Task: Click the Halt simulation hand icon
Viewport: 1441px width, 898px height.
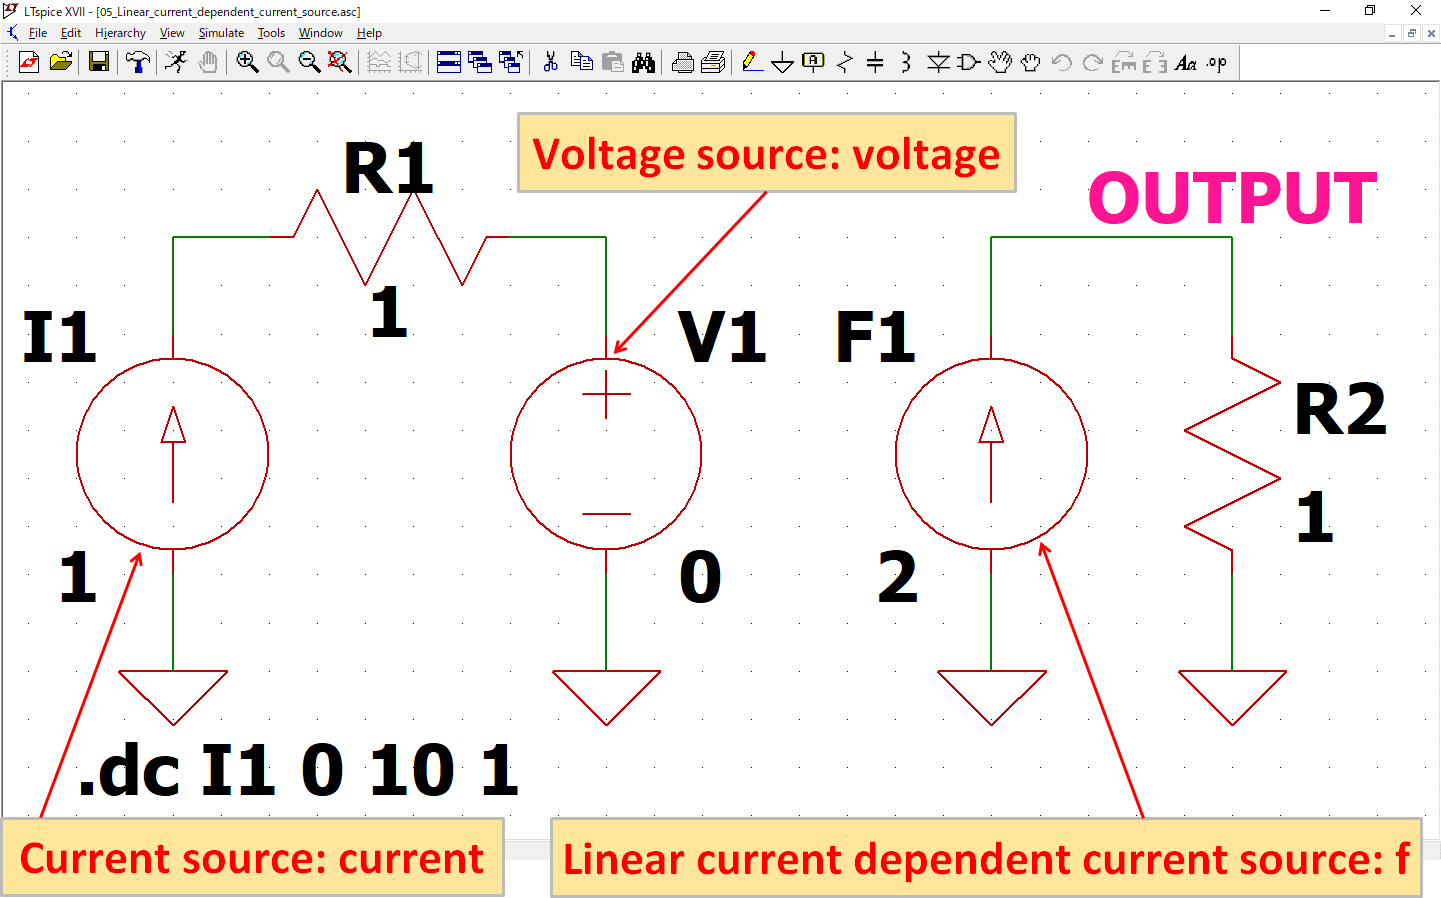Action: 208,62
